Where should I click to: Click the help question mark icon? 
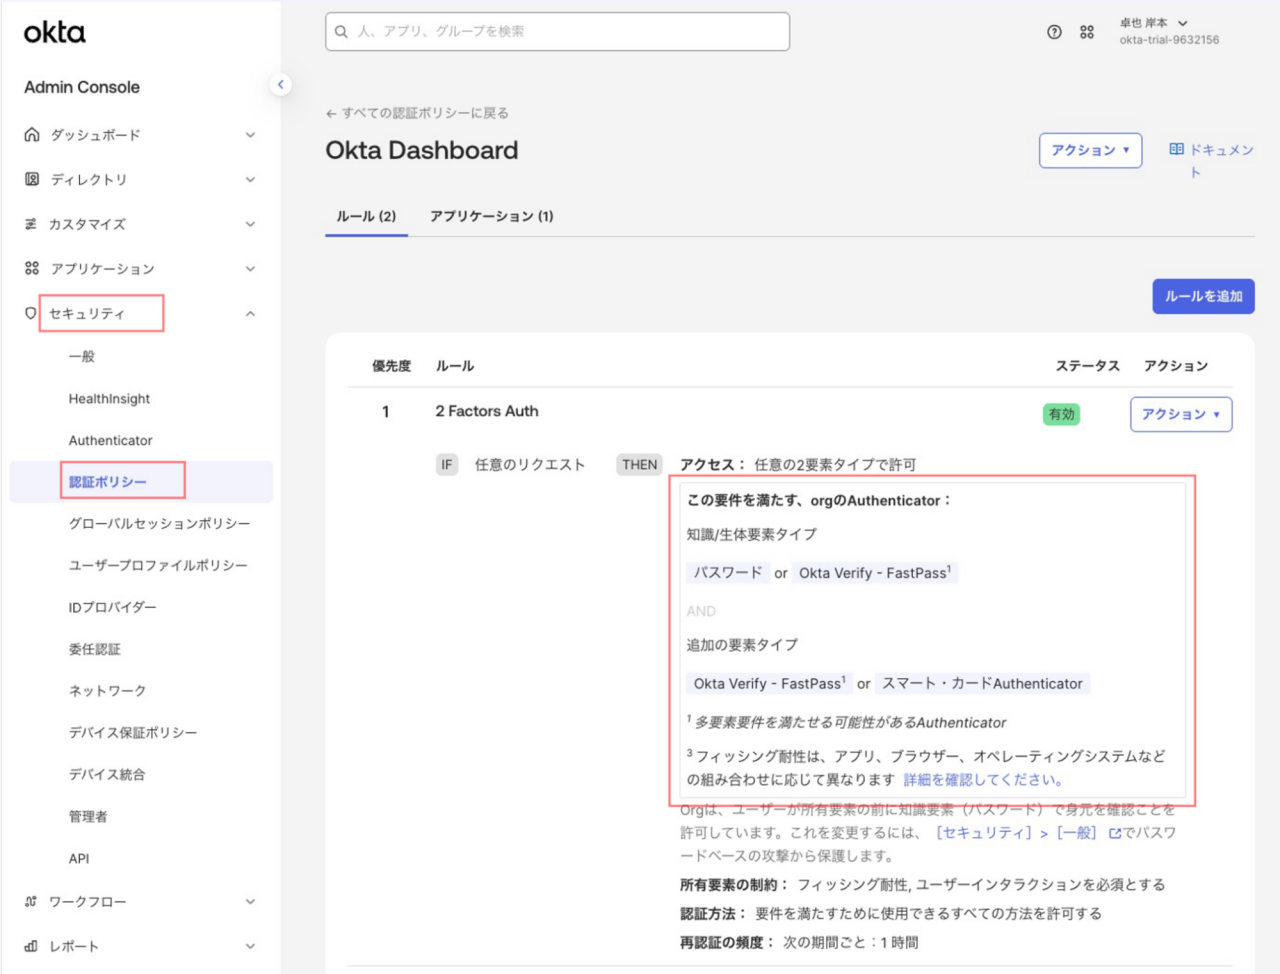pyautogui.click(x=1054, y=32)
